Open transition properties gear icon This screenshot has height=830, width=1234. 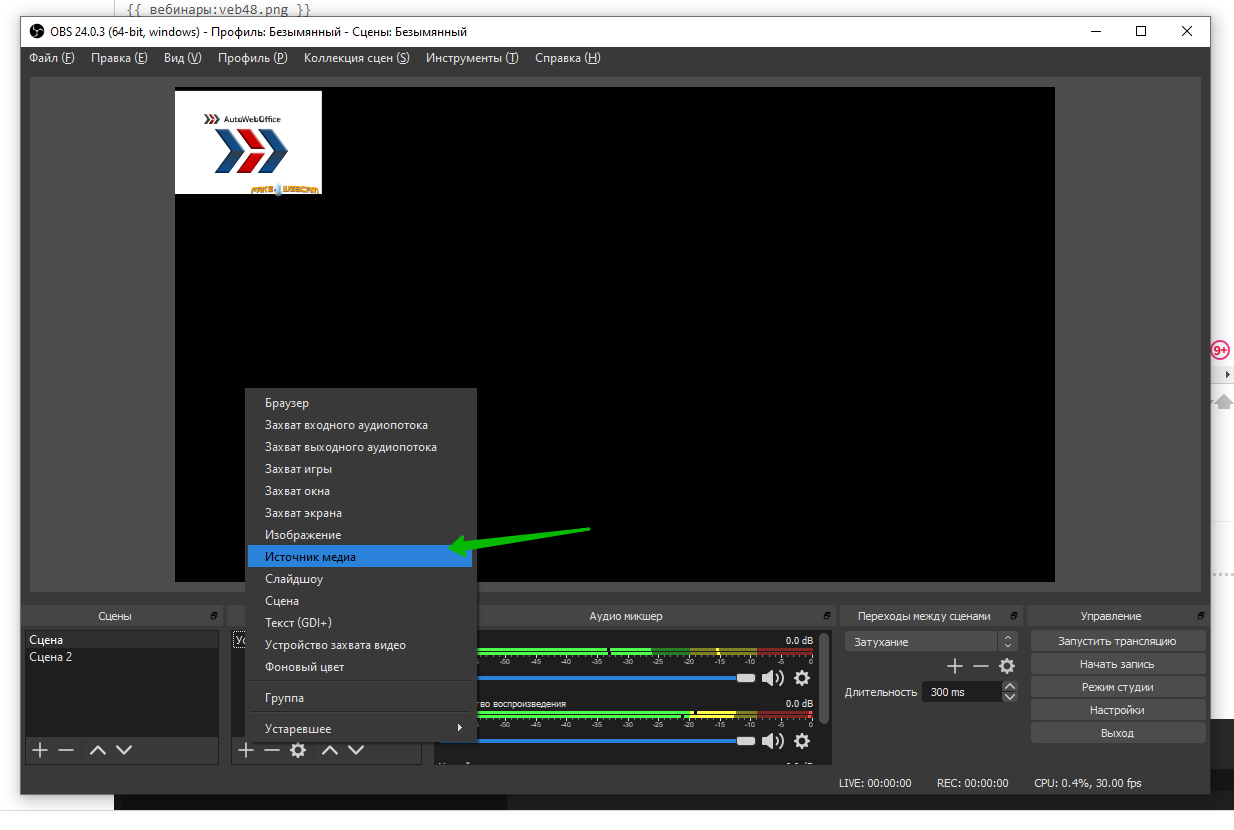[x=1007, y=666]
